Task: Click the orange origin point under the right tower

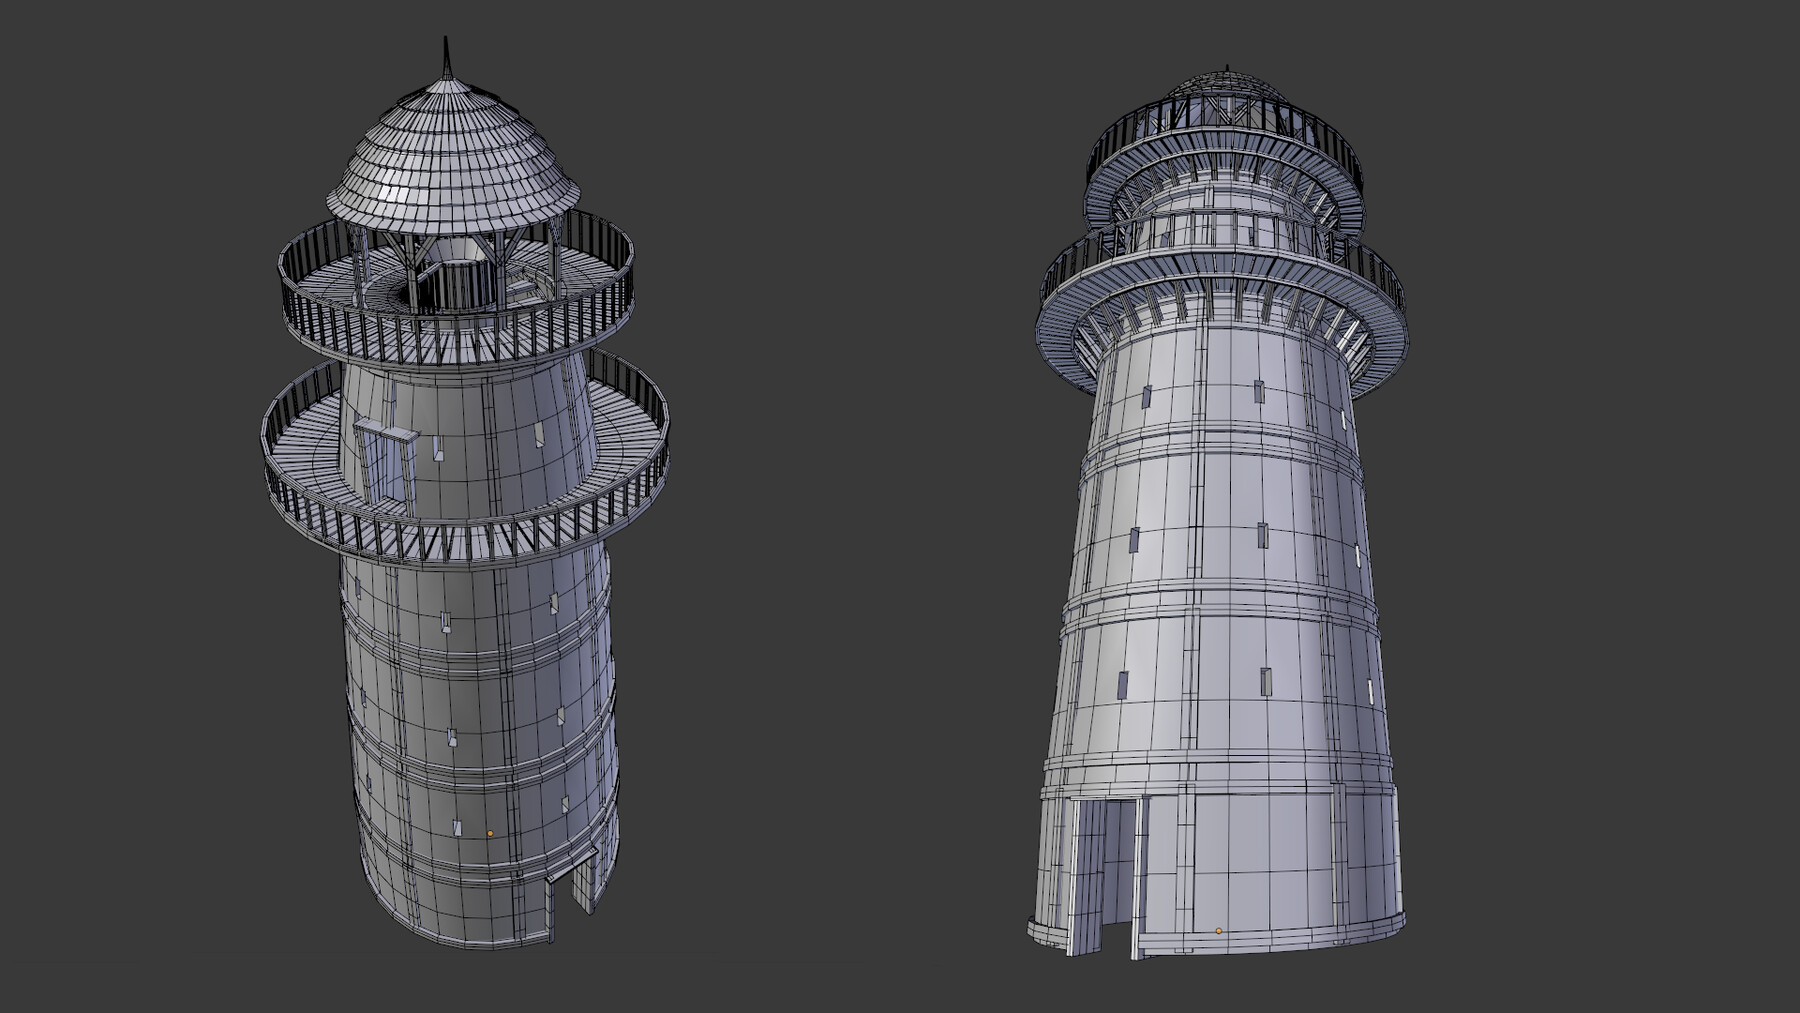Action: 1218,930
